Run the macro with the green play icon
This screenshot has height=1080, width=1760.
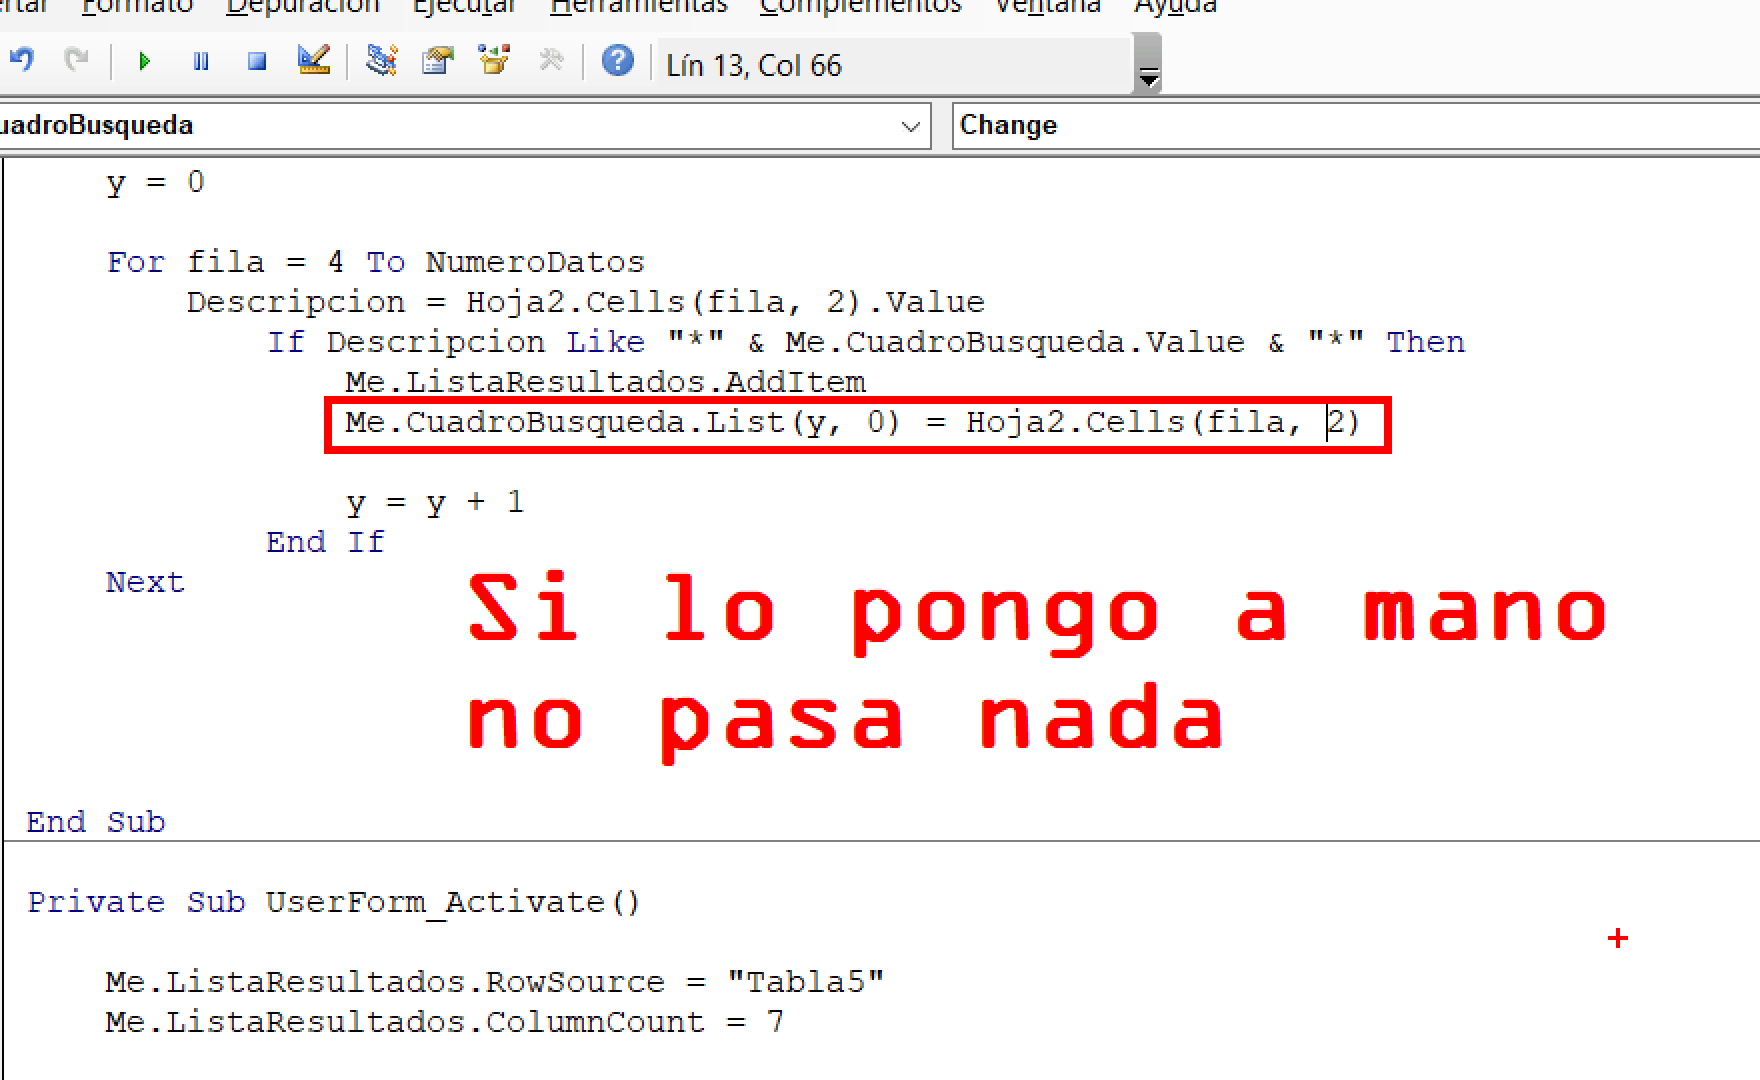(144, 62)
